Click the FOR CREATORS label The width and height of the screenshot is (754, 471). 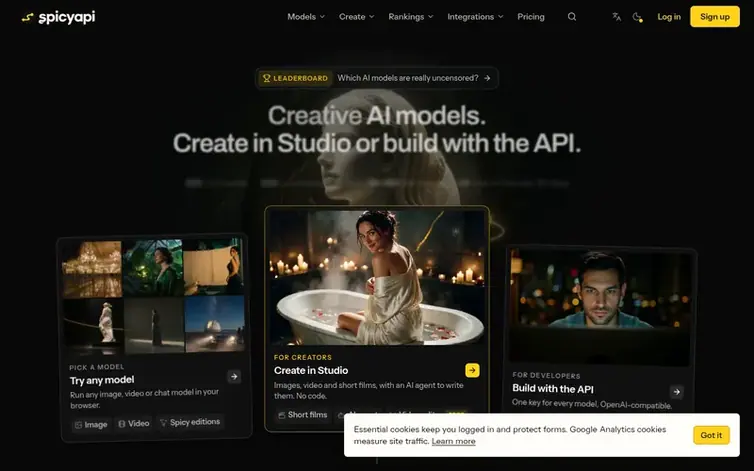coord(302,357)
